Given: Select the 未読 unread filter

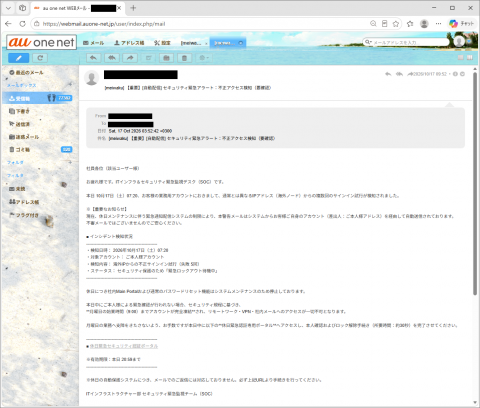Looking at the screenshot, I should click(x=17, y=189).
